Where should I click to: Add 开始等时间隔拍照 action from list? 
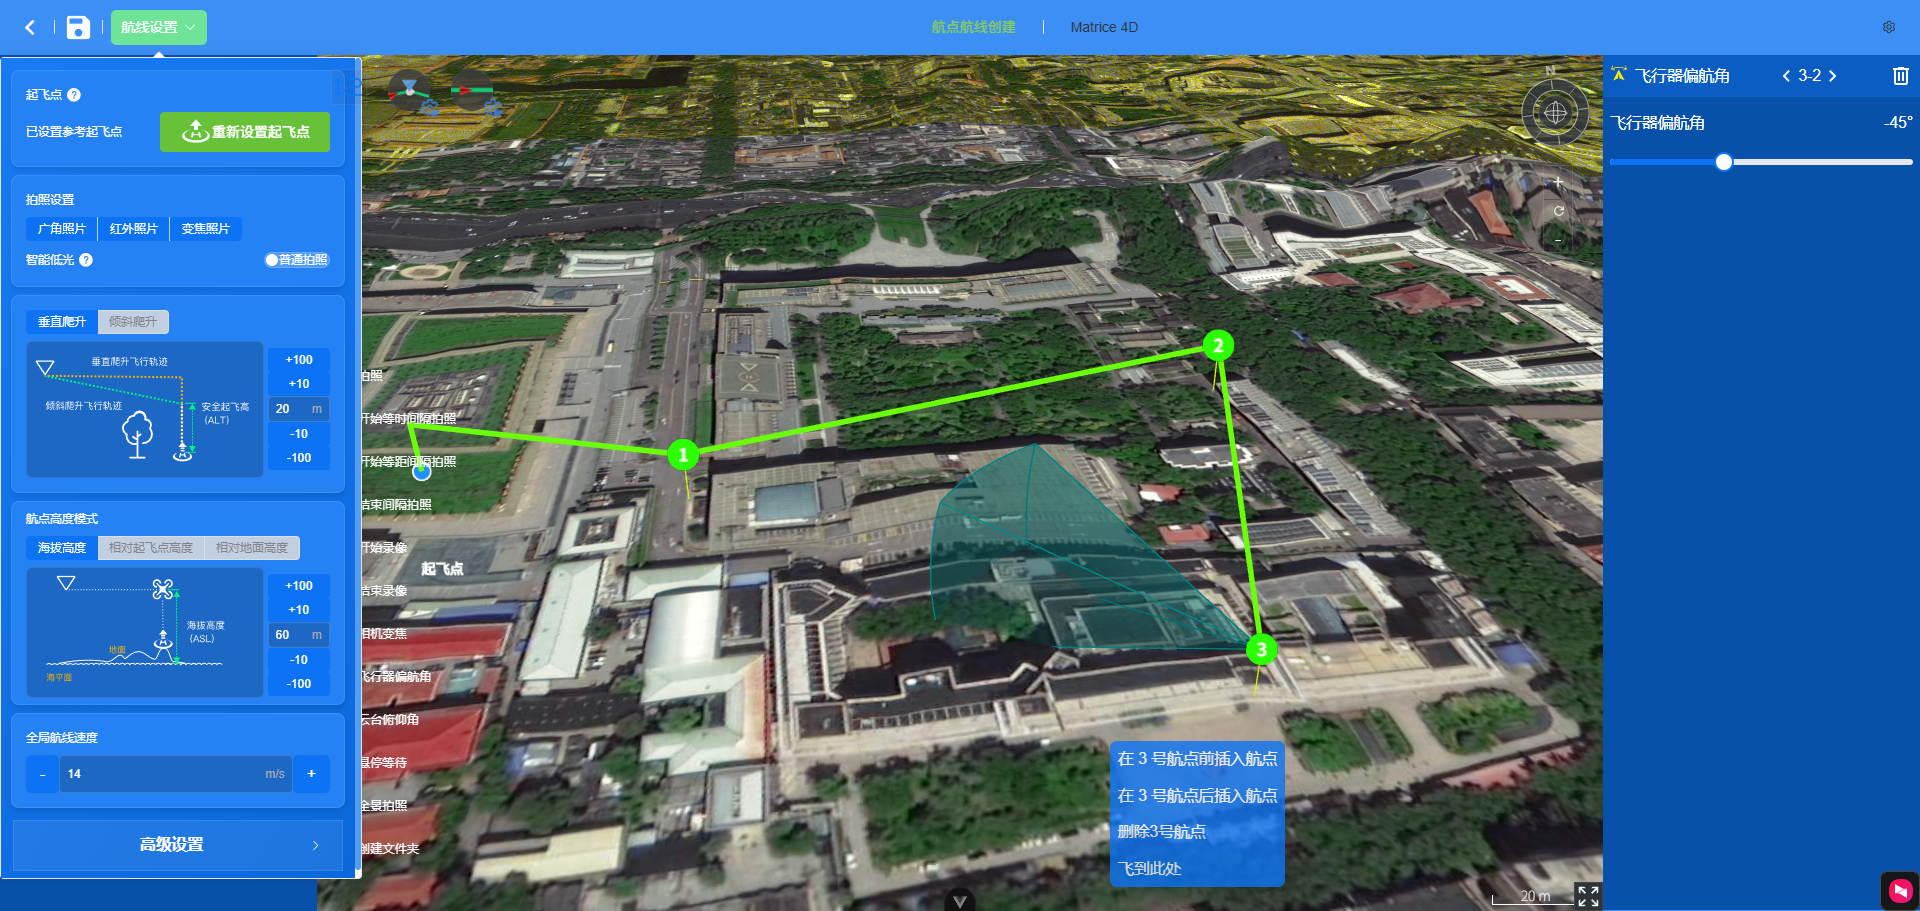point(409,419)
